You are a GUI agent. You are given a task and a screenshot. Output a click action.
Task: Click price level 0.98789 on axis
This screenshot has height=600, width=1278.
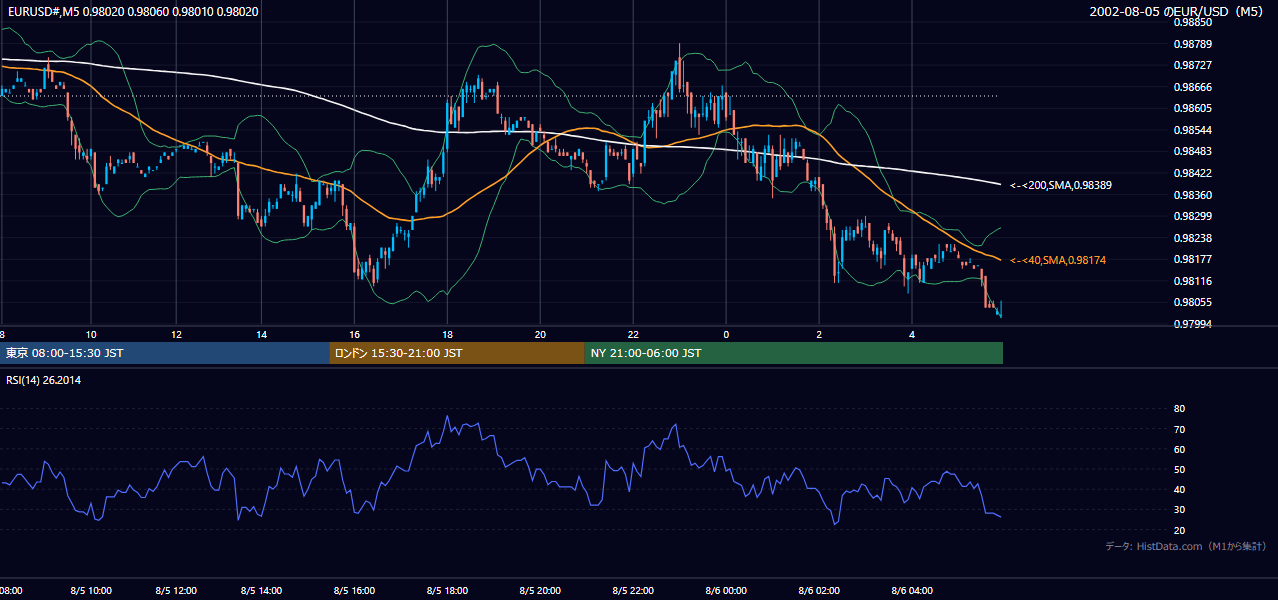[x=1192, y=44]
